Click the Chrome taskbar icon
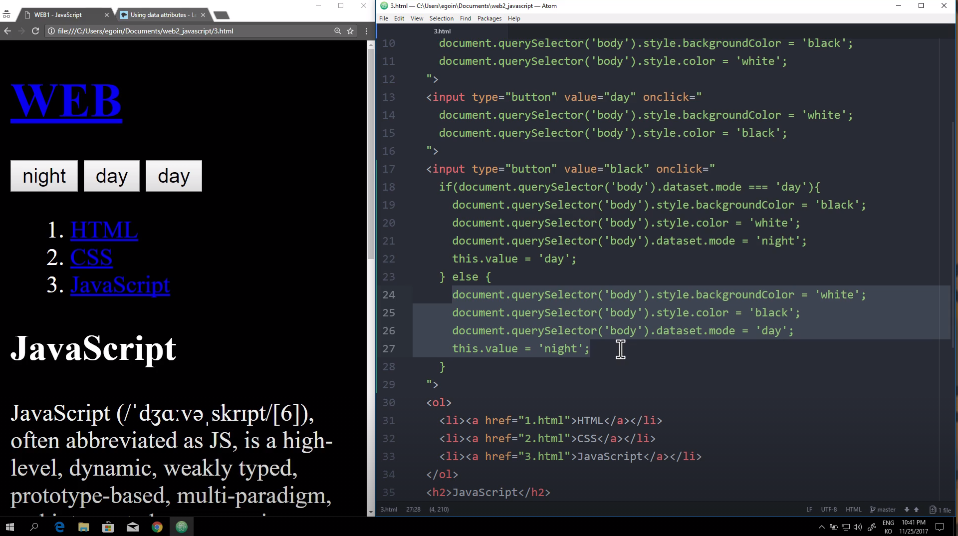This screenshot has width=958, height=536. tap(157, 527)
